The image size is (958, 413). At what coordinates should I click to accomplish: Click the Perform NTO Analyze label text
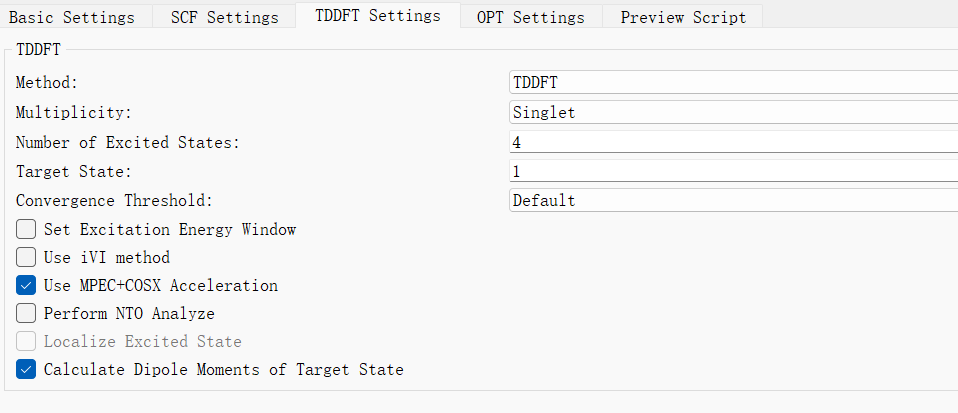pos(129,314)
